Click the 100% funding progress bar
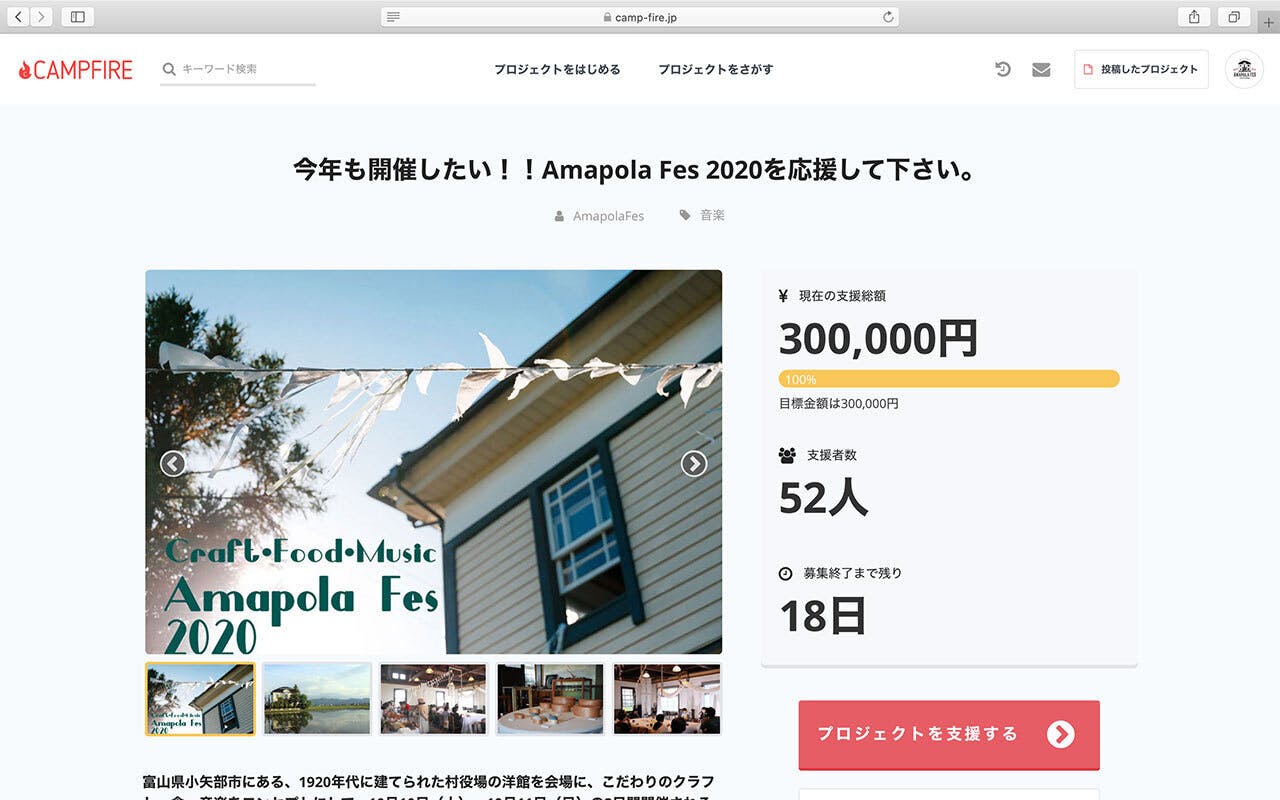The width and height of the screenshot is (1280, 800). click(x=949, y=379)
